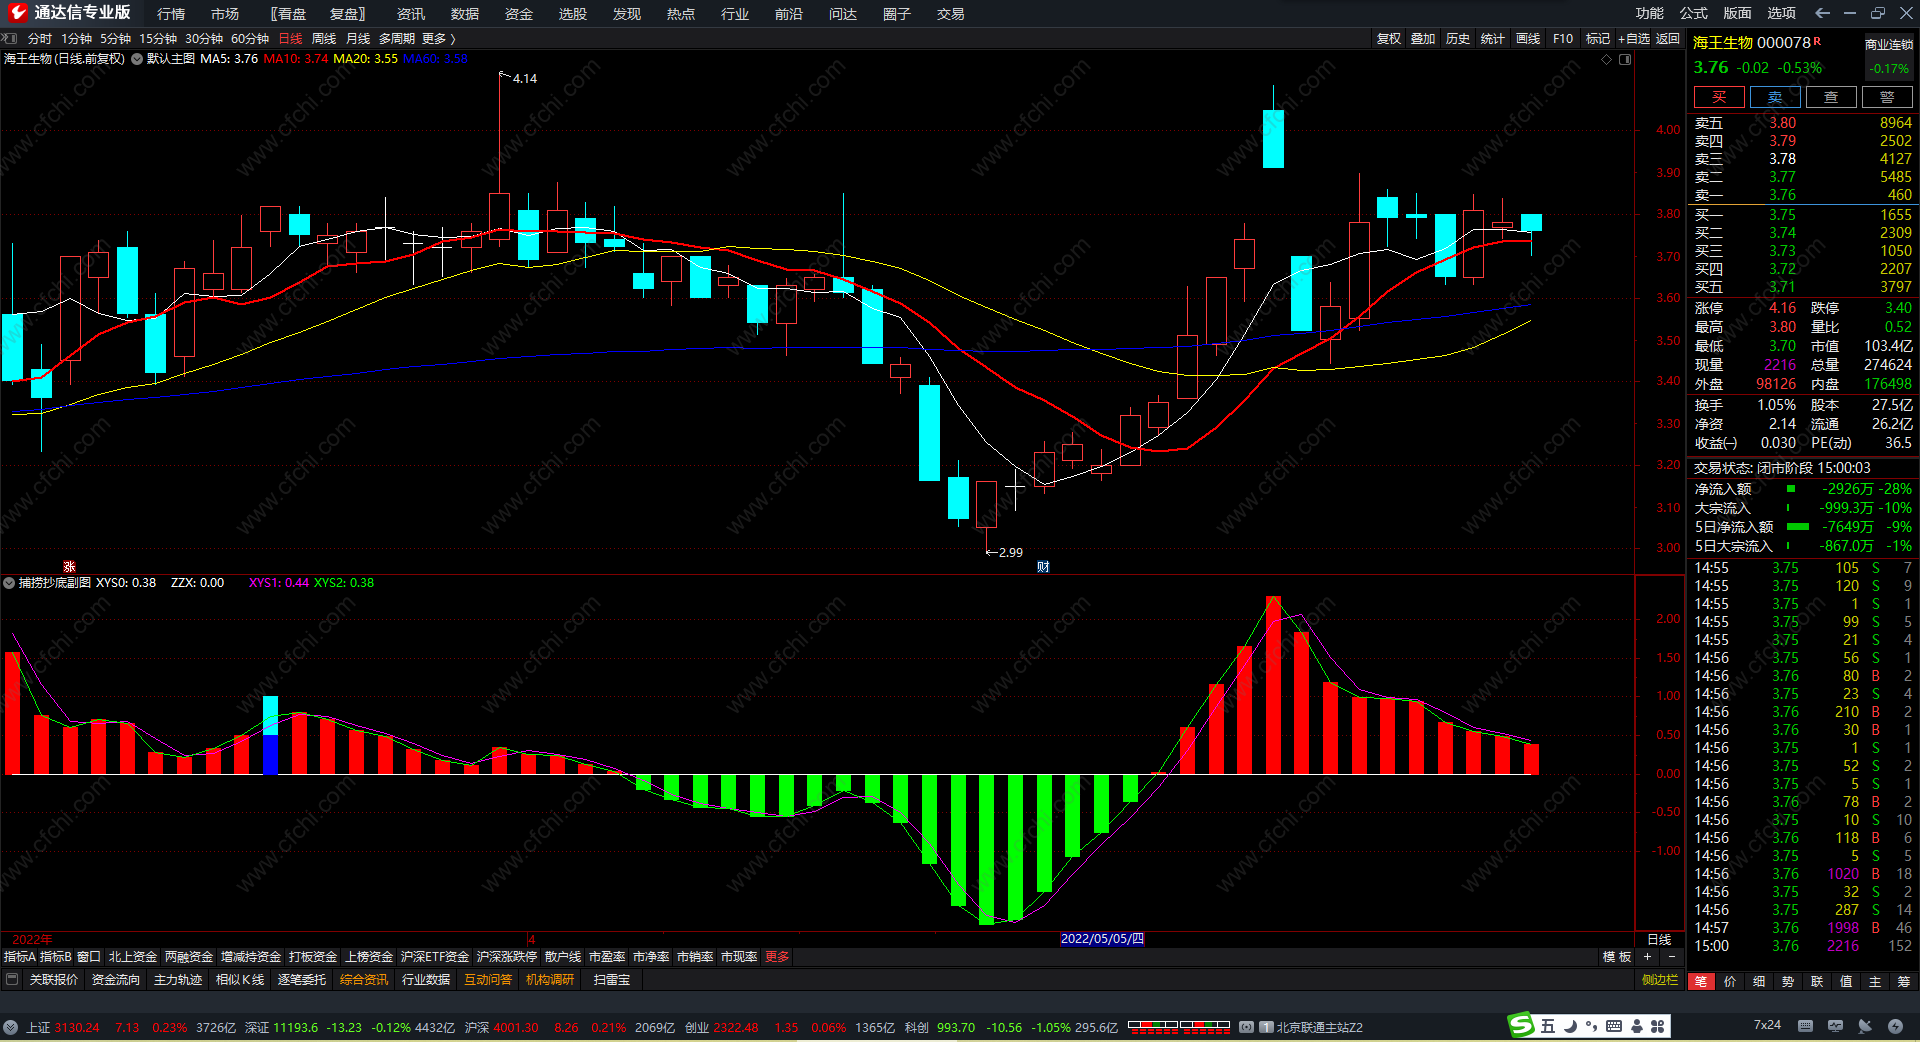Click the Sogou input method S logo
The image size is (1920, 1042).
[x=1521, y=1025]
